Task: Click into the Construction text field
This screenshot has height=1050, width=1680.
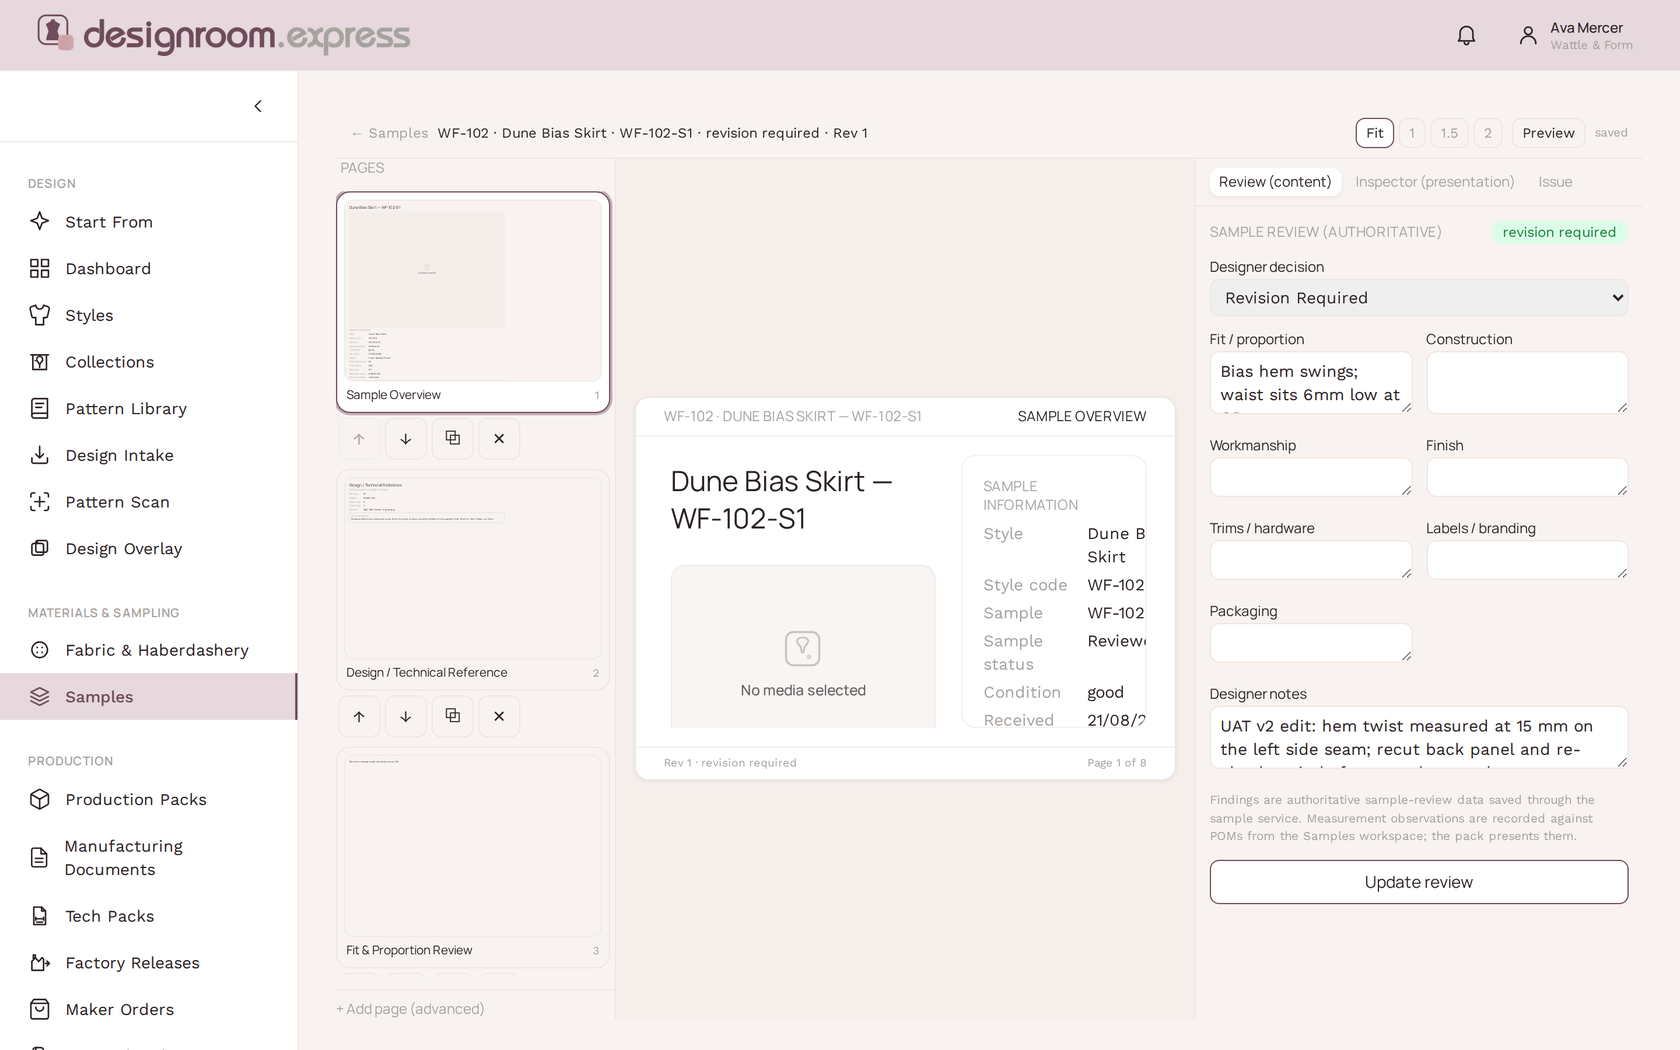Action: click(x=1527, y=382)
